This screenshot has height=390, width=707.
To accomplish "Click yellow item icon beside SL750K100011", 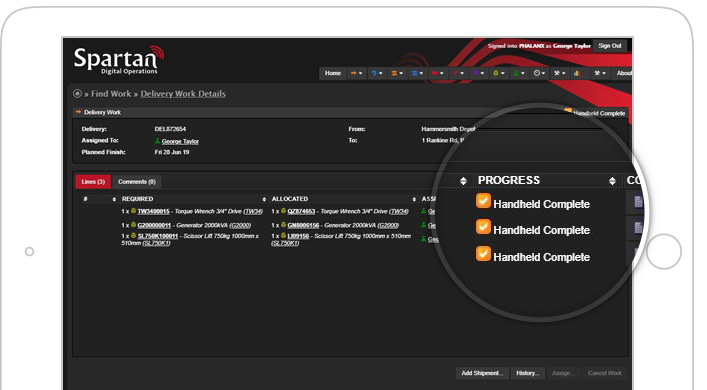I will click(133, 235).
